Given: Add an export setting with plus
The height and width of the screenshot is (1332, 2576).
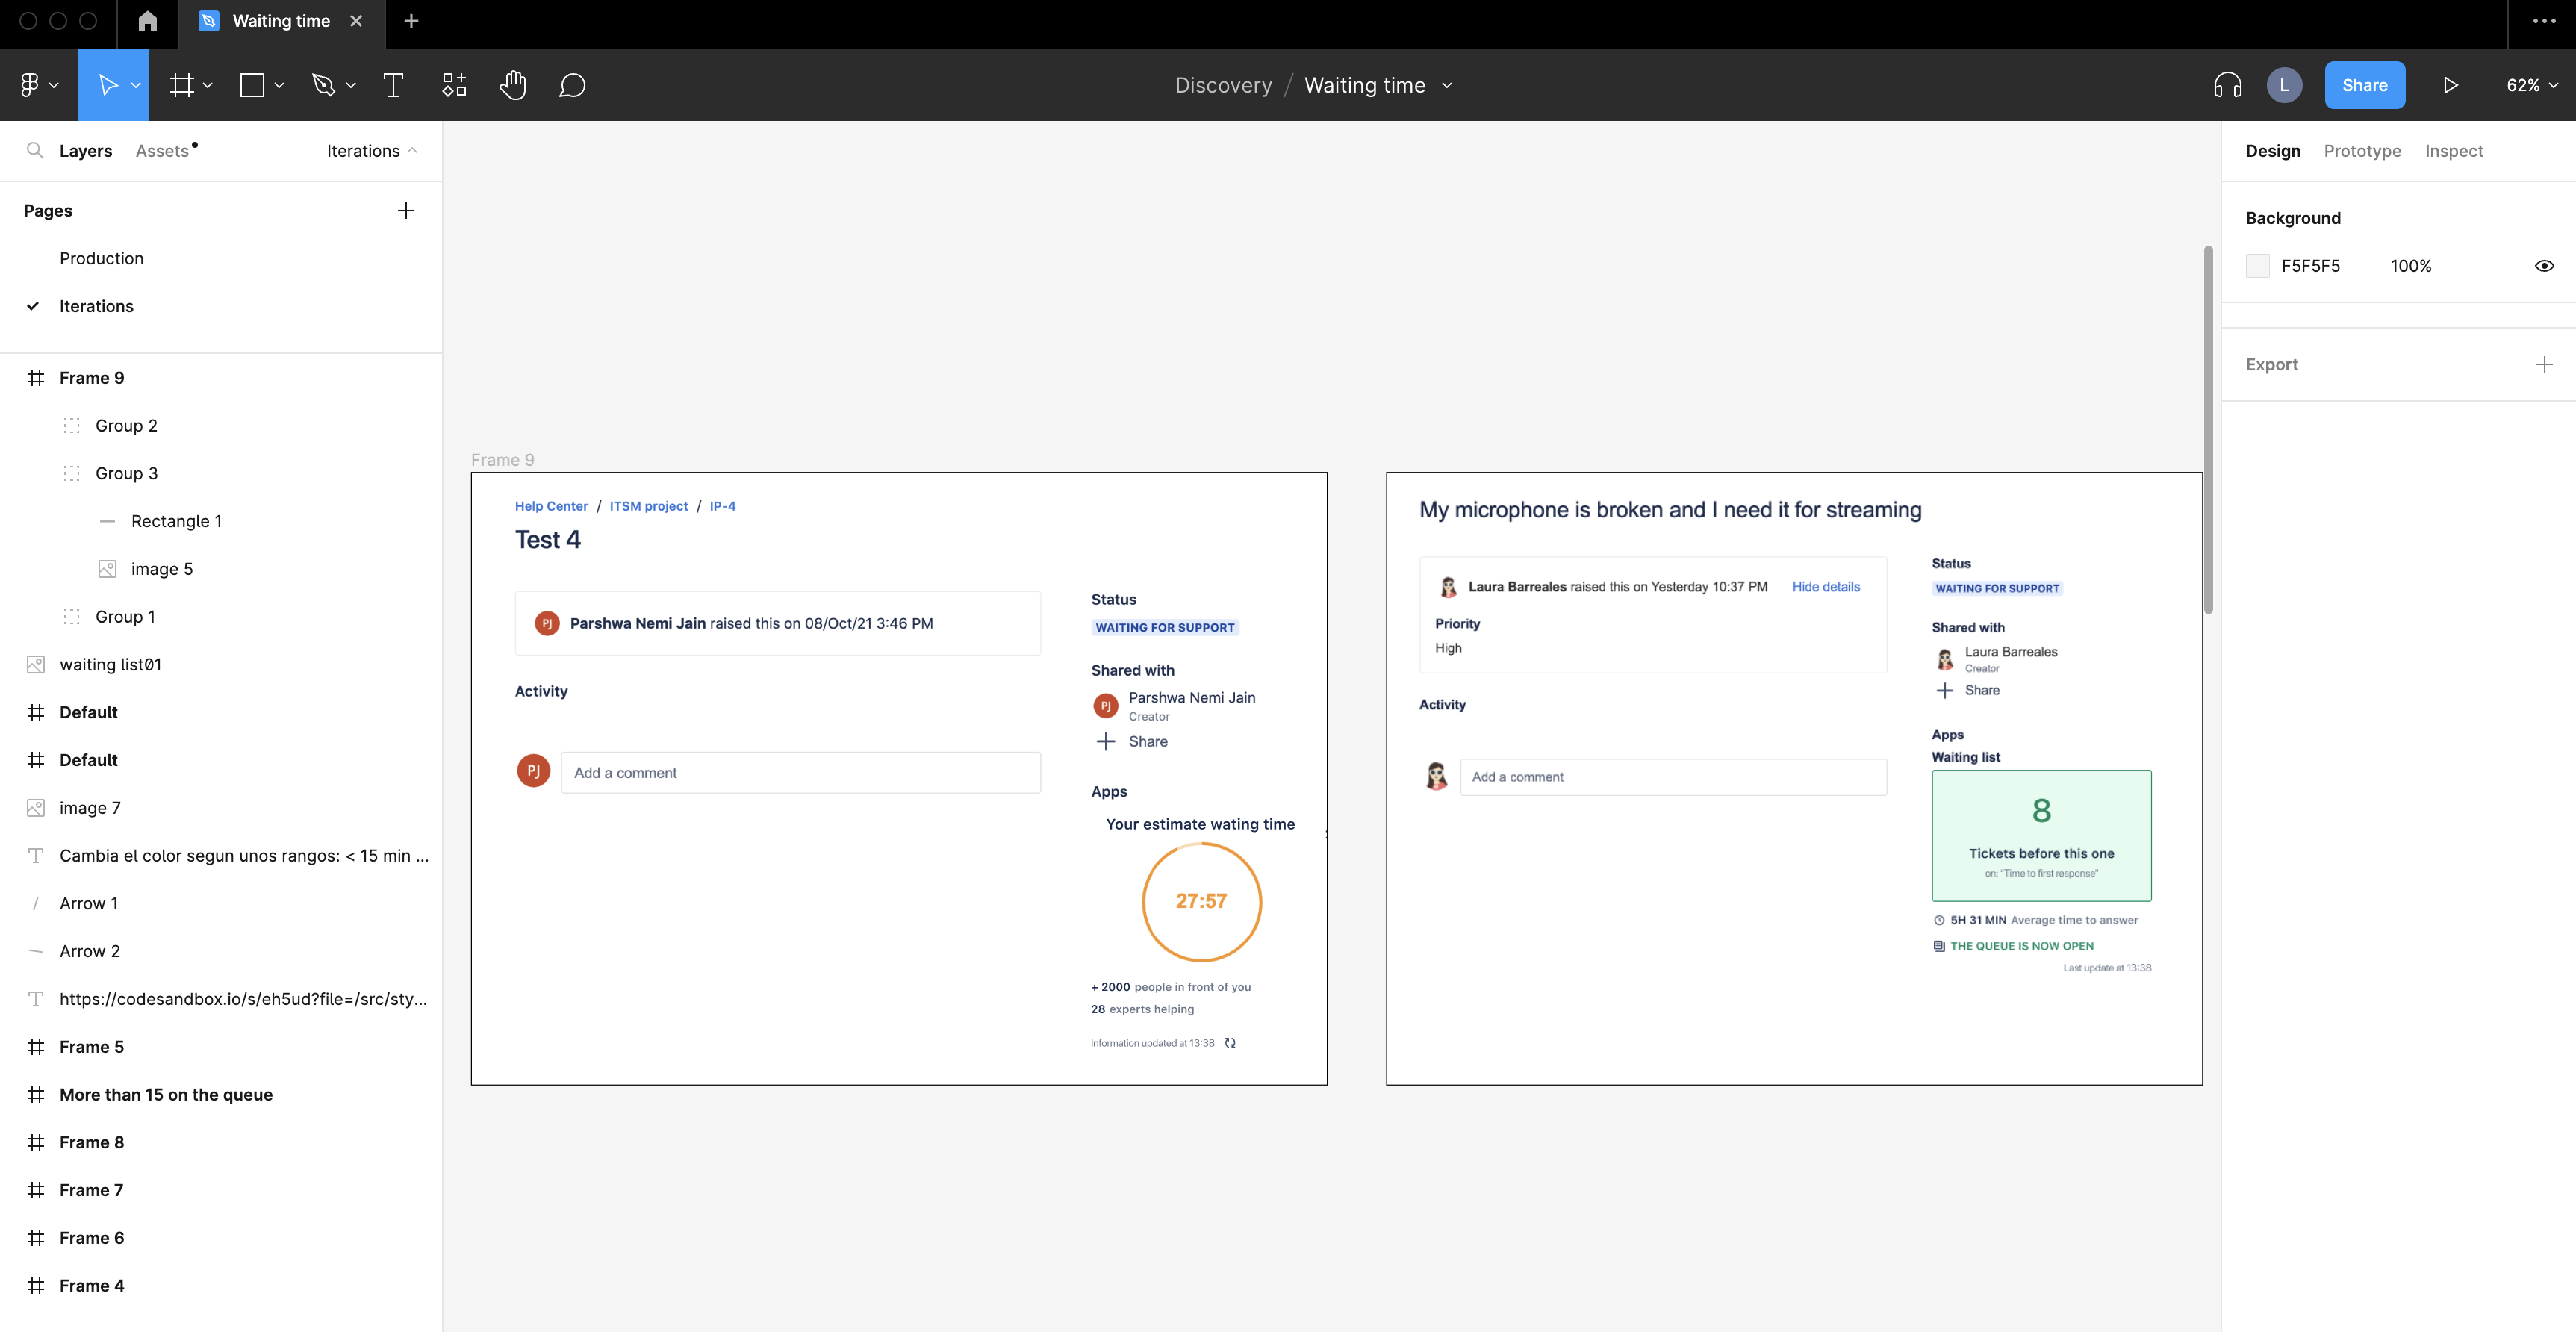Looking at the screenshot, I should 2544,364.
